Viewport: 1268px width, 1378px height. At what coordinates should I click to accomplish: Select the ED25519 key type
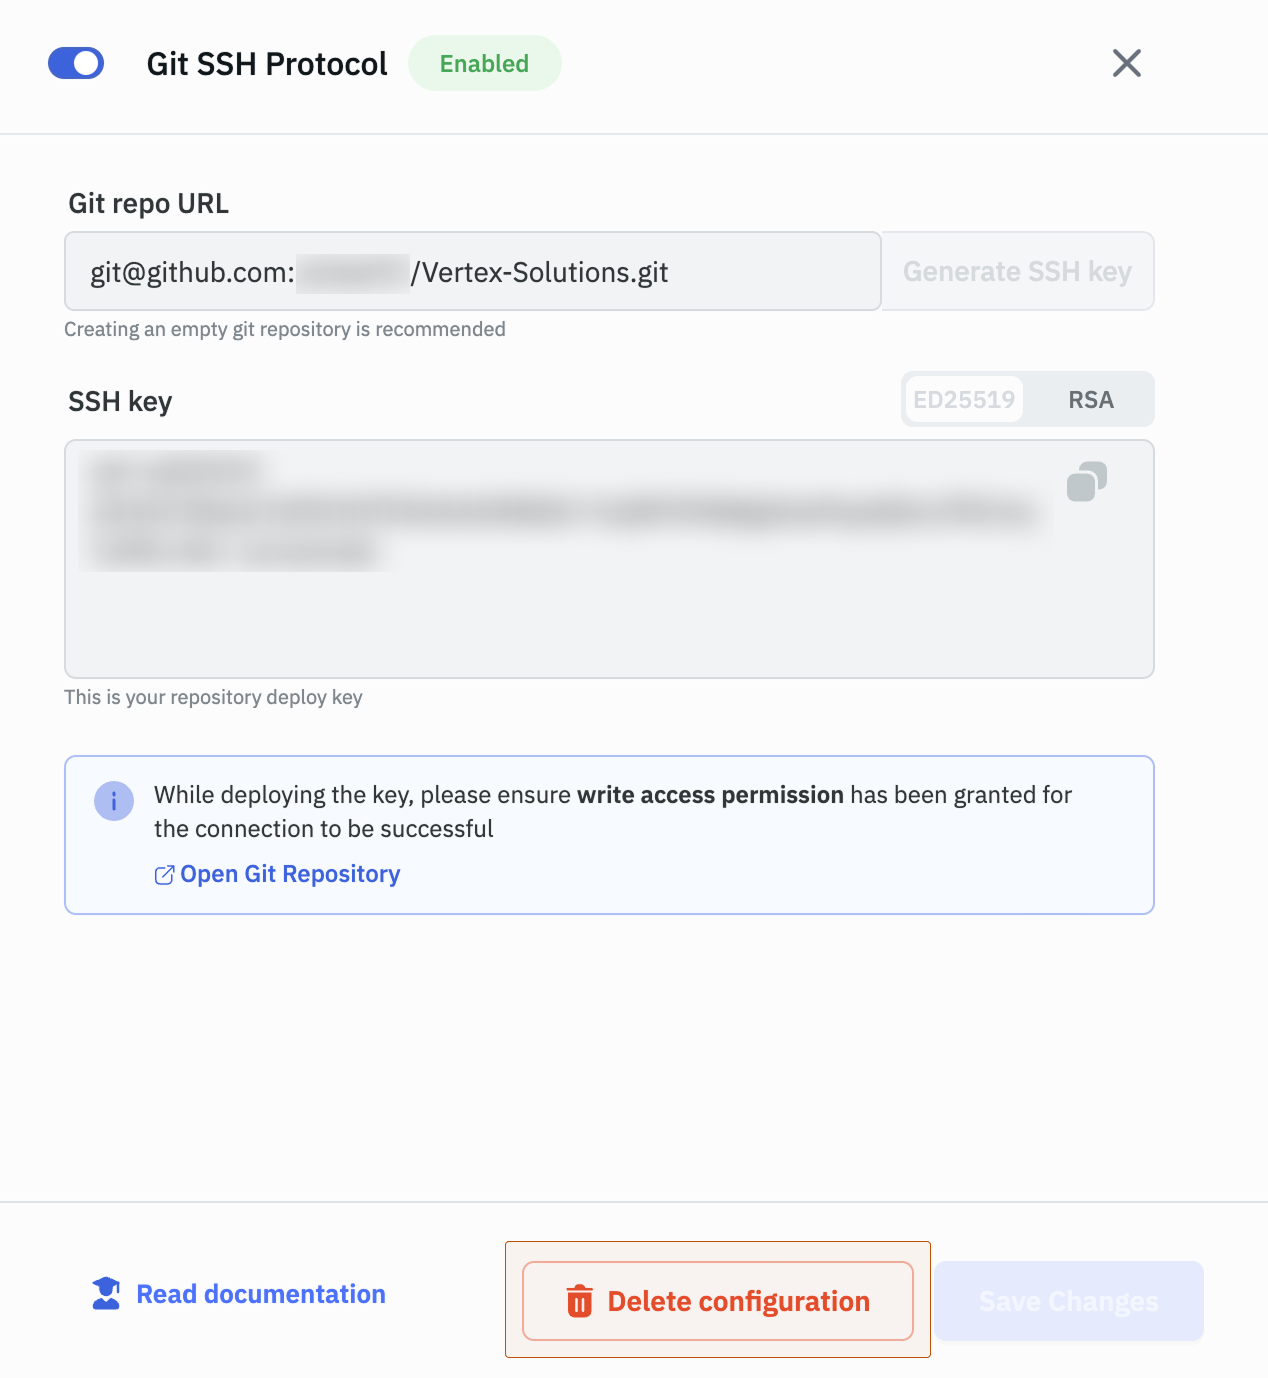point(963,399)
